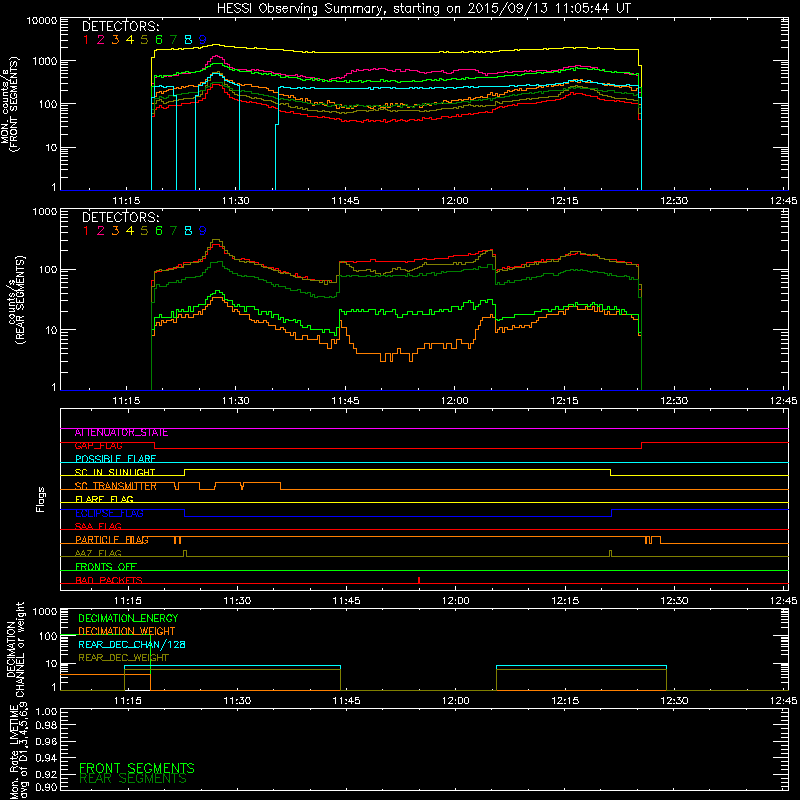
Task: Click magenta detector 2 in front segments legend
Action: 101,39
